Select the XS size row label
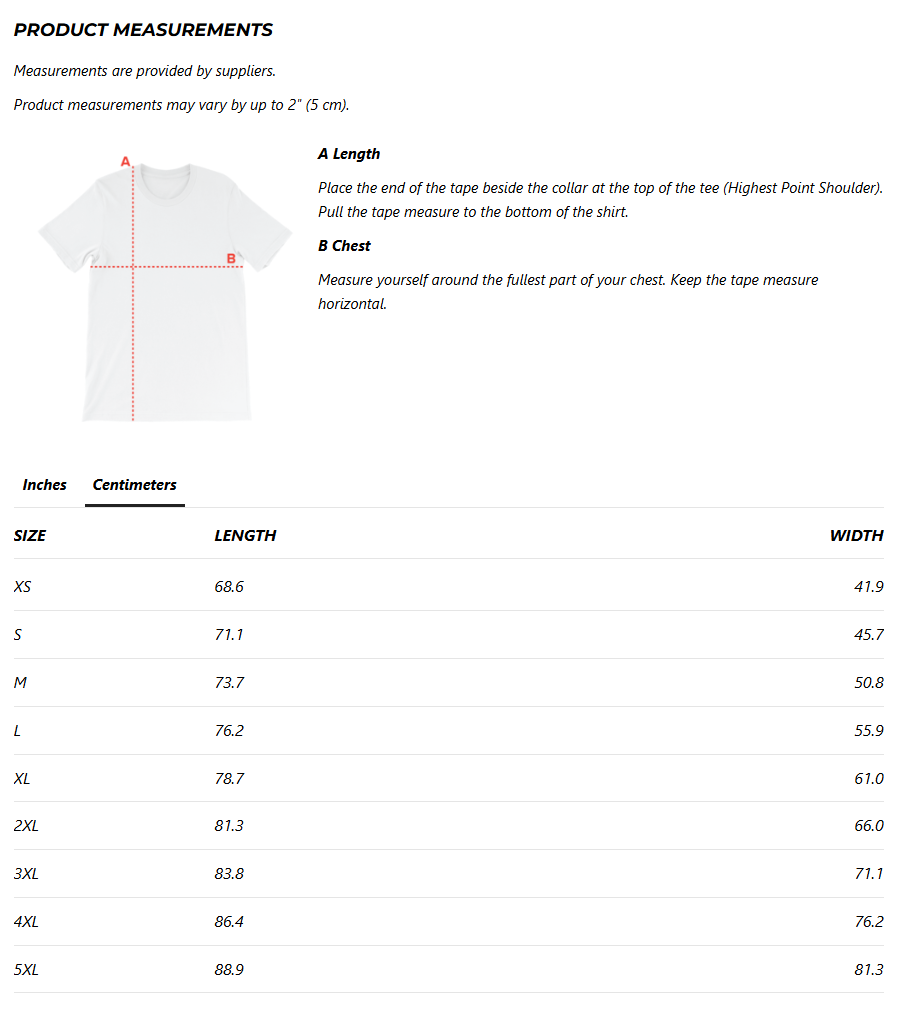 pyautogui.click(x=22, y=587)
